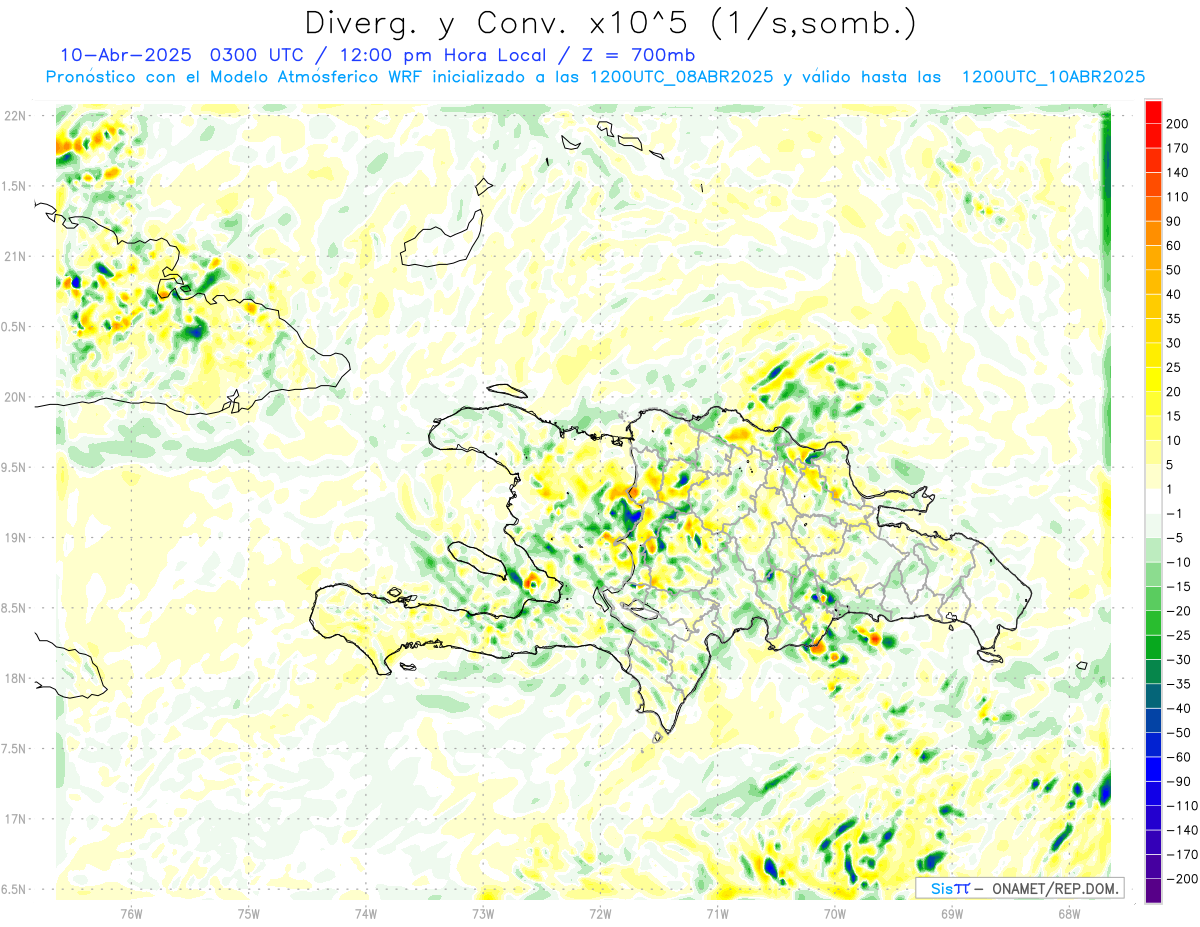The image size is (1200, 927).
Task: Click the "-15" color scale value
Action: coord(1181,587)
